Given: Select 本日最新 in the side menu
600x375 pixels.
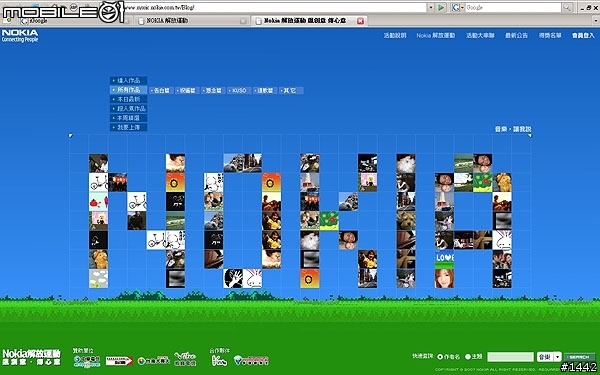Looking at the screenshot, I should point(129,99).
